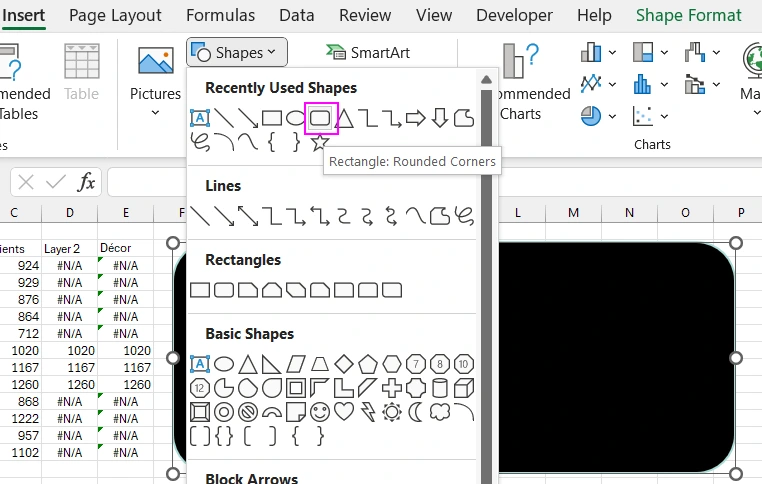This screenshot has height=484, width=762.
Task: Choose the Hexagon shape
Action: [392, 363]
